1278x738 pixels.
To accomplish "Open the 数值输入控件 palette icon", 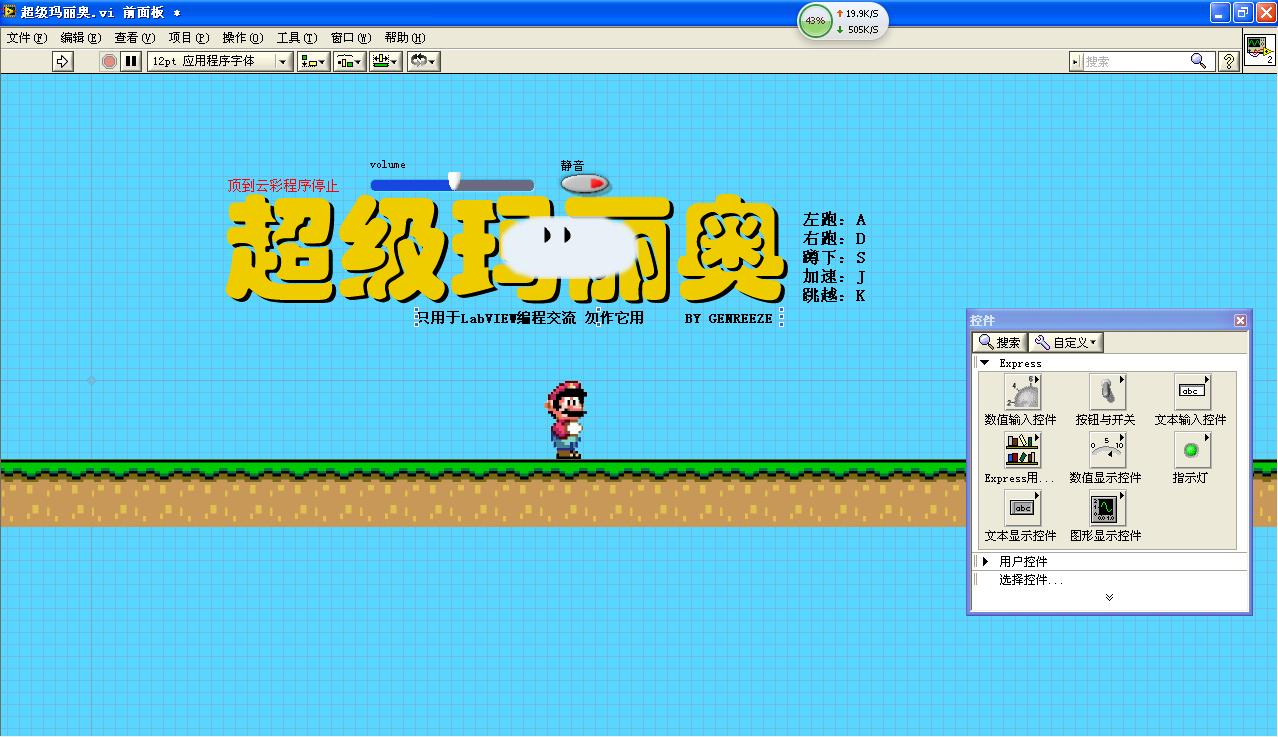I will click(1021, 392).
